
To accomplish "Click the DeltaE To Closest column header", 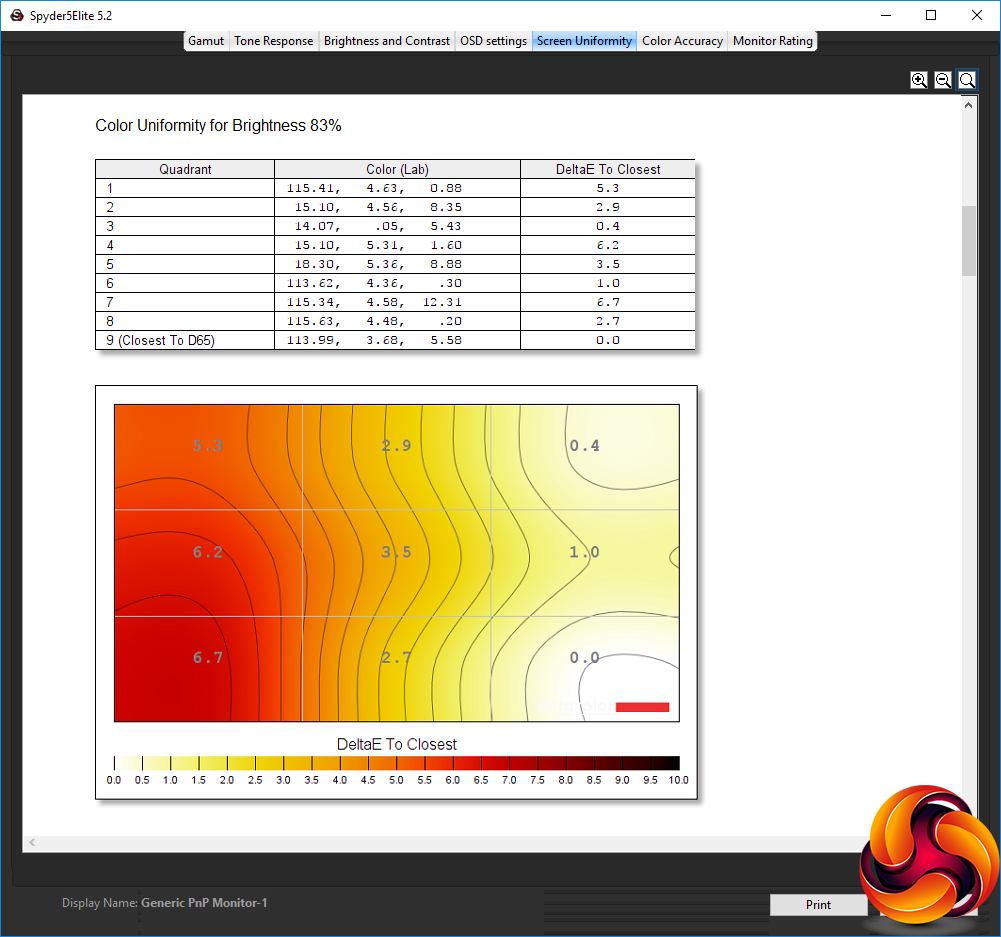I will click(608, 169).
